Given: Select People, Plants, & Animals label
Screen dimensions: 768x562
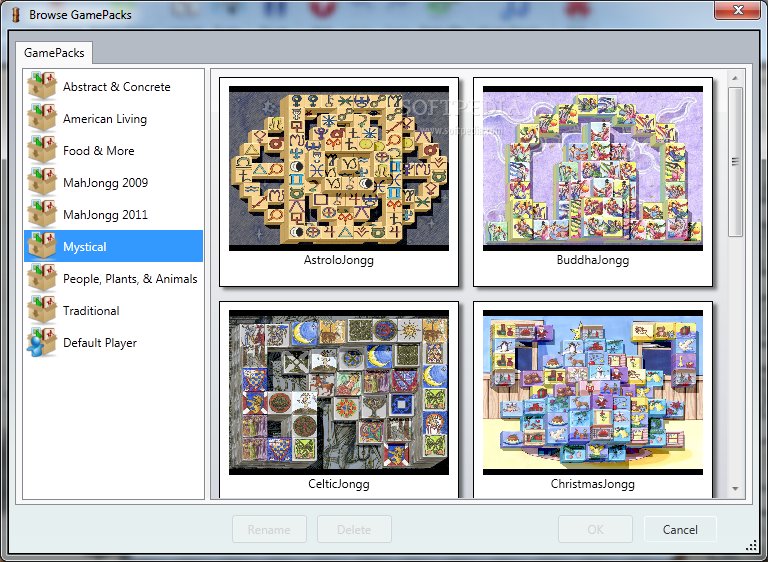Looking at the screenshot, I should coord(130,279).
